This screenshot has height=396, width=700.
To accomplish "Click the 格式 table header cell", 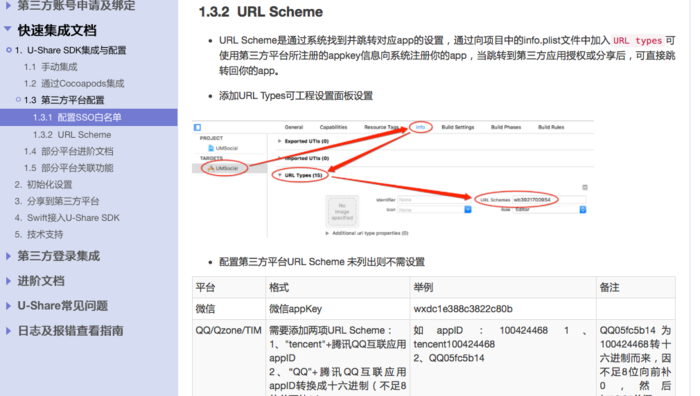I will coord(338,288).
